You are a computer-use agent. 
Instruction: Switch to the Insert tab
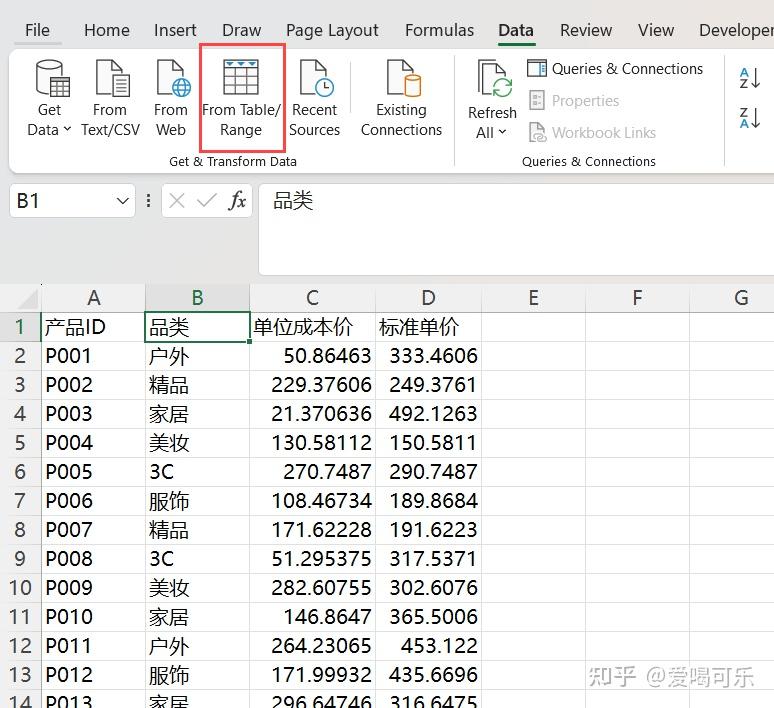click(x=175, y=30)
